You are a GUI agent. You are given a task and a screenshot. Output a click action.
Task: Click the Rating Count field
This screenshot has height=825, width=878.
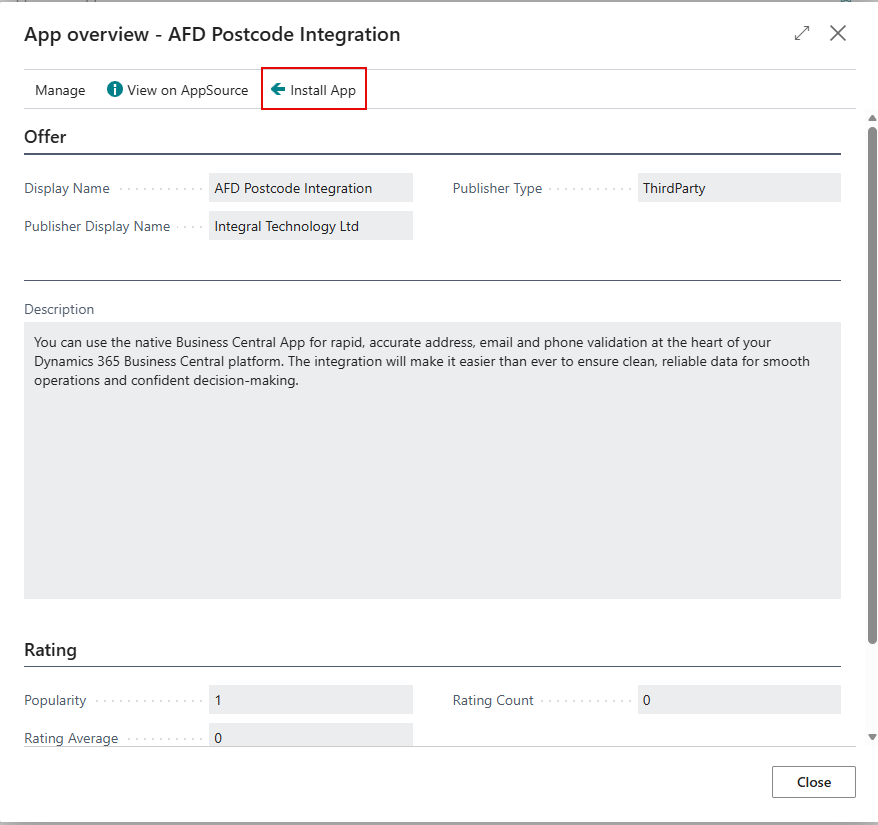pyautogui.click(x=739, y=700)
